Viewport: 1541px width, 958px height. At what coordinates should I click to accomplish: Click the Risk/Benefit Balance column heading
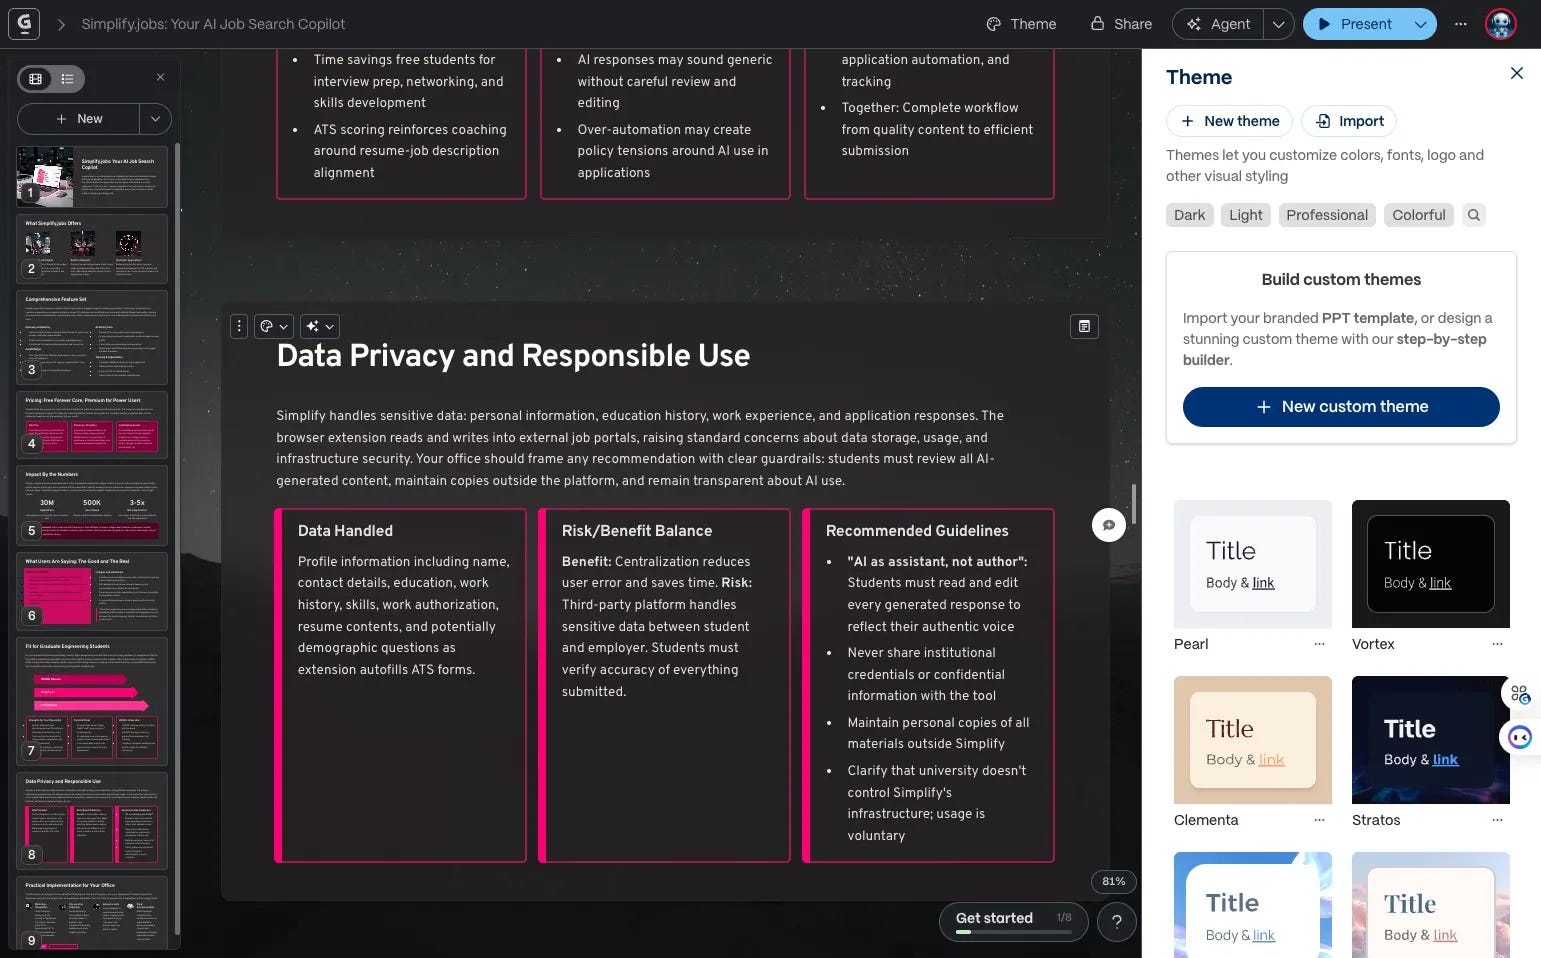pos(637,531)
